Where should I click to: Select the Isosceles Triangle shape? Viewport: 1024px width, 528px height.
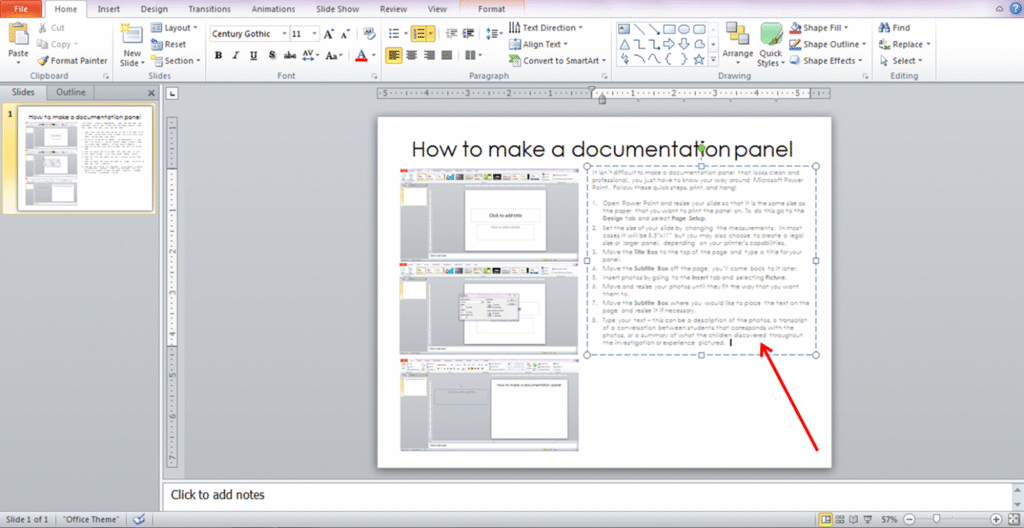pos(624,44)
